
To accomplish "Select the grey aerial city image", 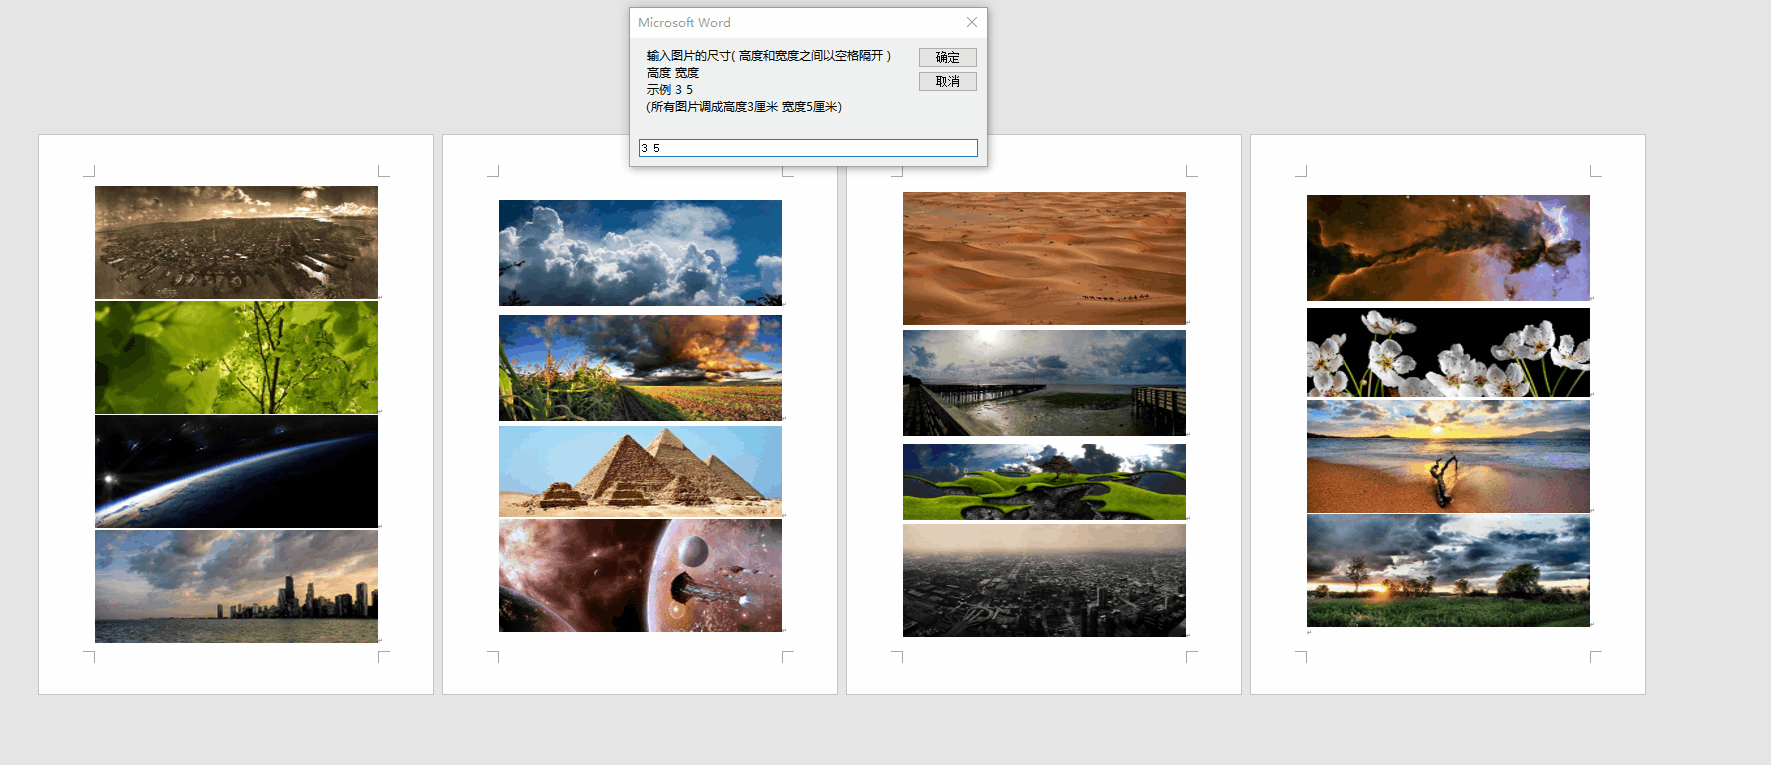I will 1044,580.
